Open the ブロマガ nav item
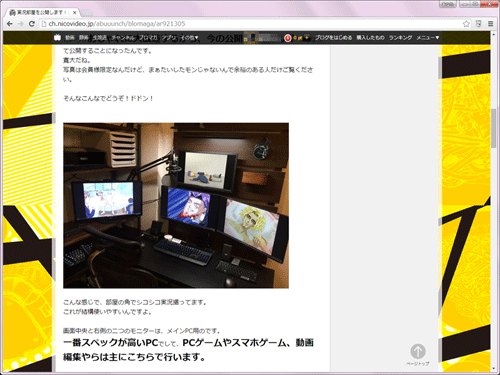 point(148,38)
